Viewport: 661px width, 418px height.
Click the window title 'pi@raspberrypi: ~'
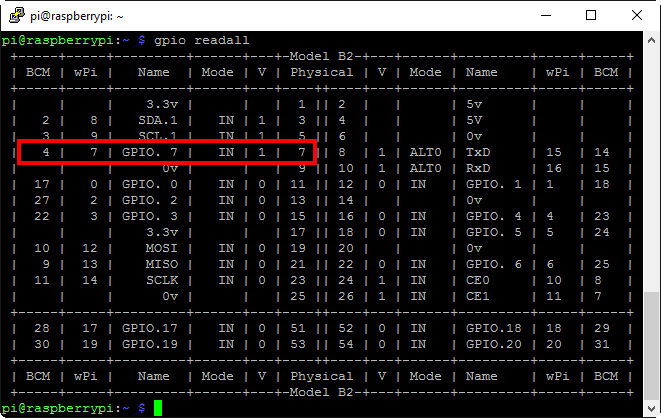(x=77, y=16)
